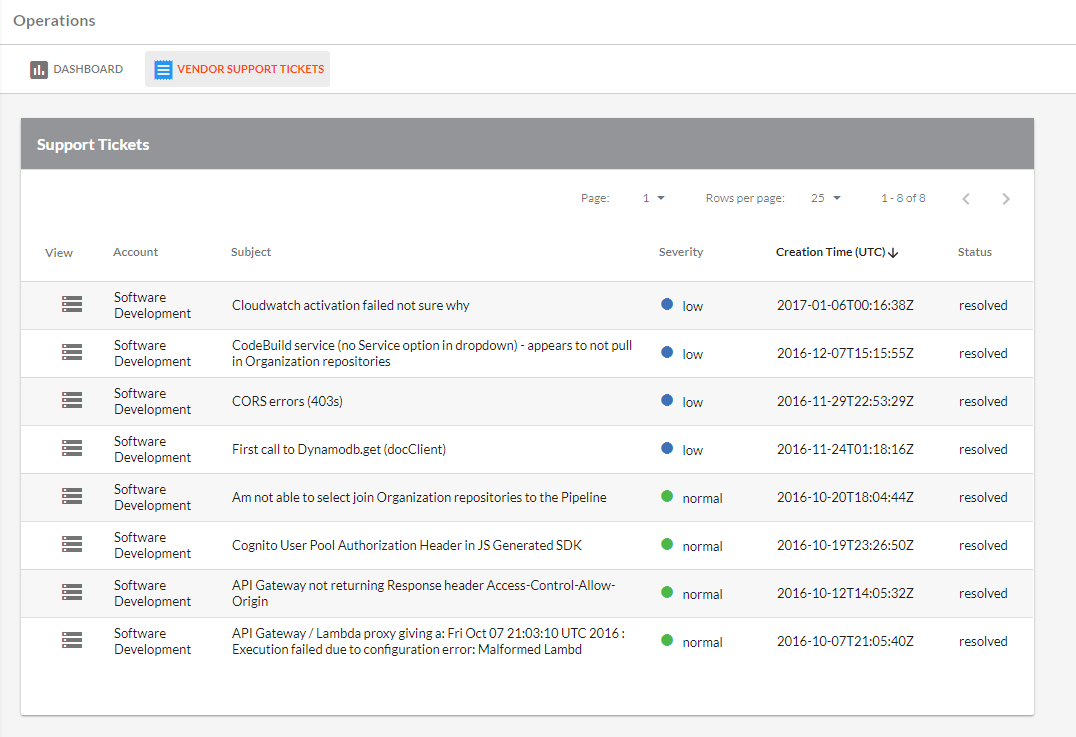Screen dimensions: 1076x737
Task: Open view icon for Access-Control-Allow-Origin ticket
Action: 72,592
